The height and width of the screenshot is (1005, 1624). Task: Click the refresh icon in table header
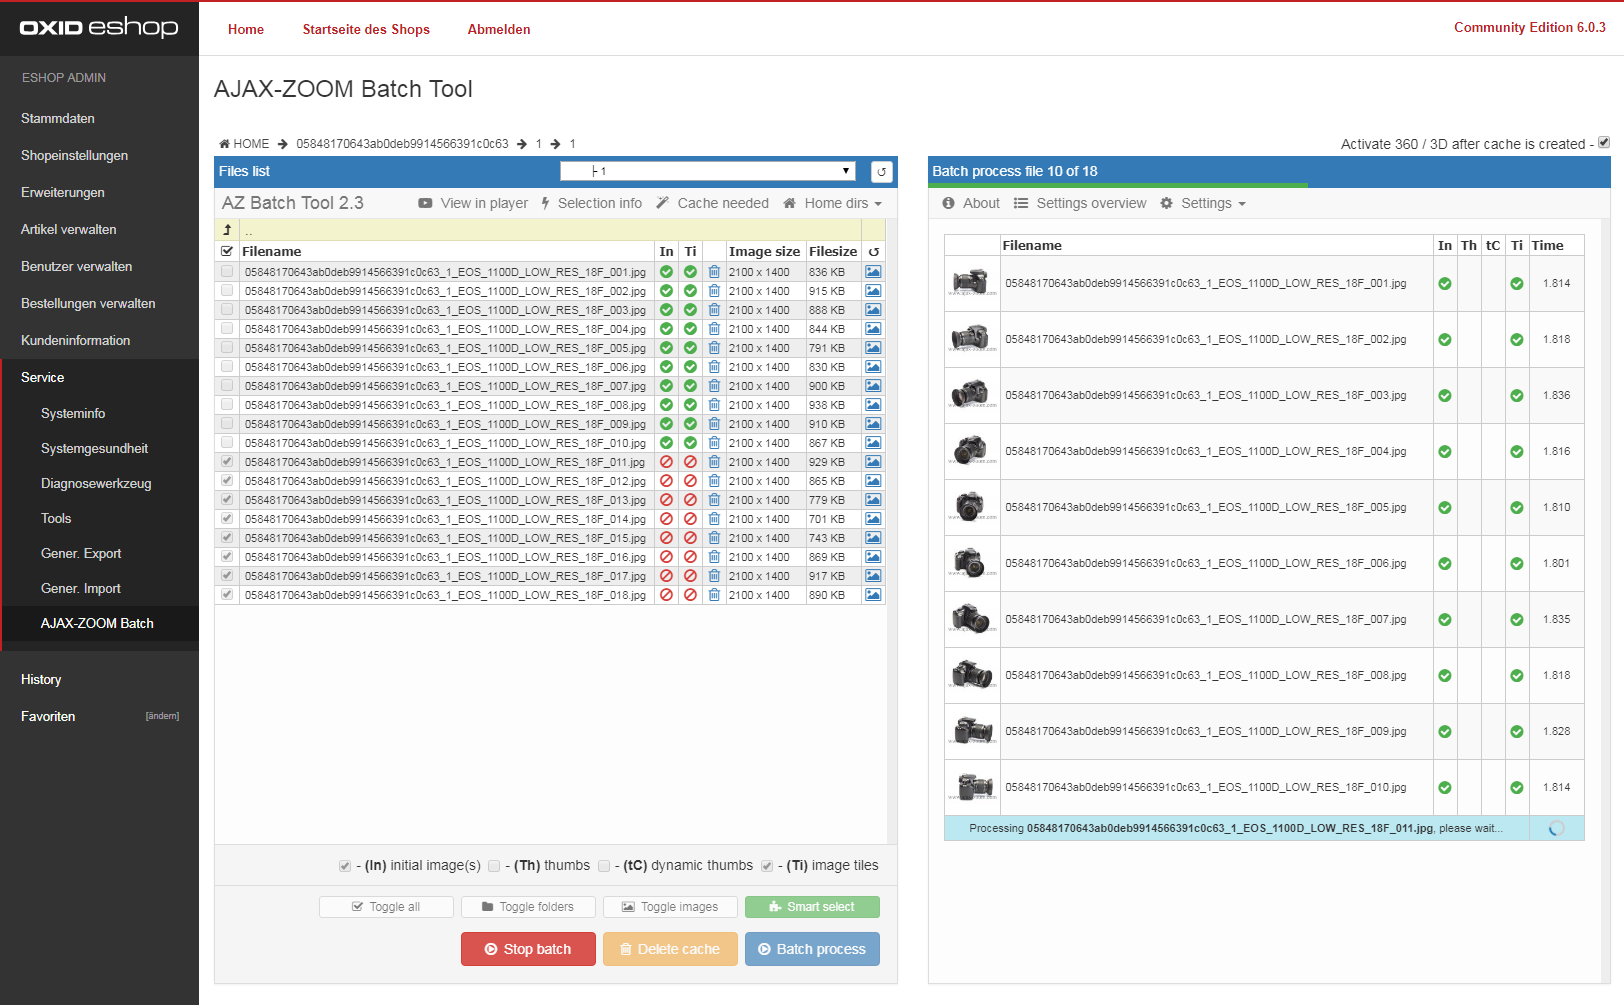coord(873,252)
